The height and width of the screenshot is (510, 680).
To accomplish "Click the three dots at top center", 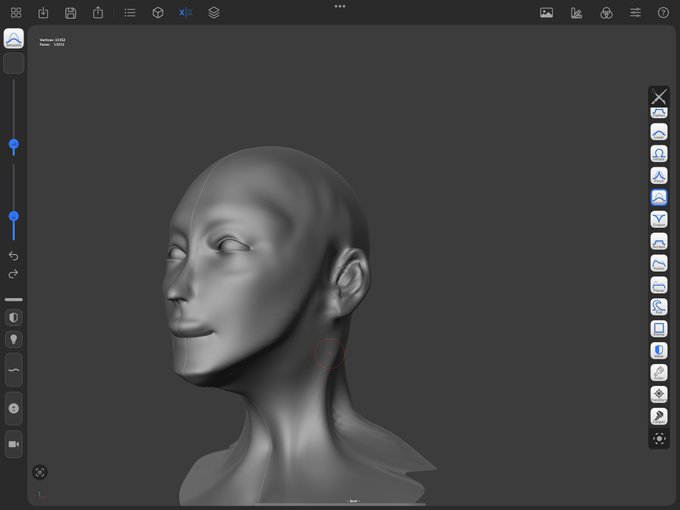I will (340, 6).
